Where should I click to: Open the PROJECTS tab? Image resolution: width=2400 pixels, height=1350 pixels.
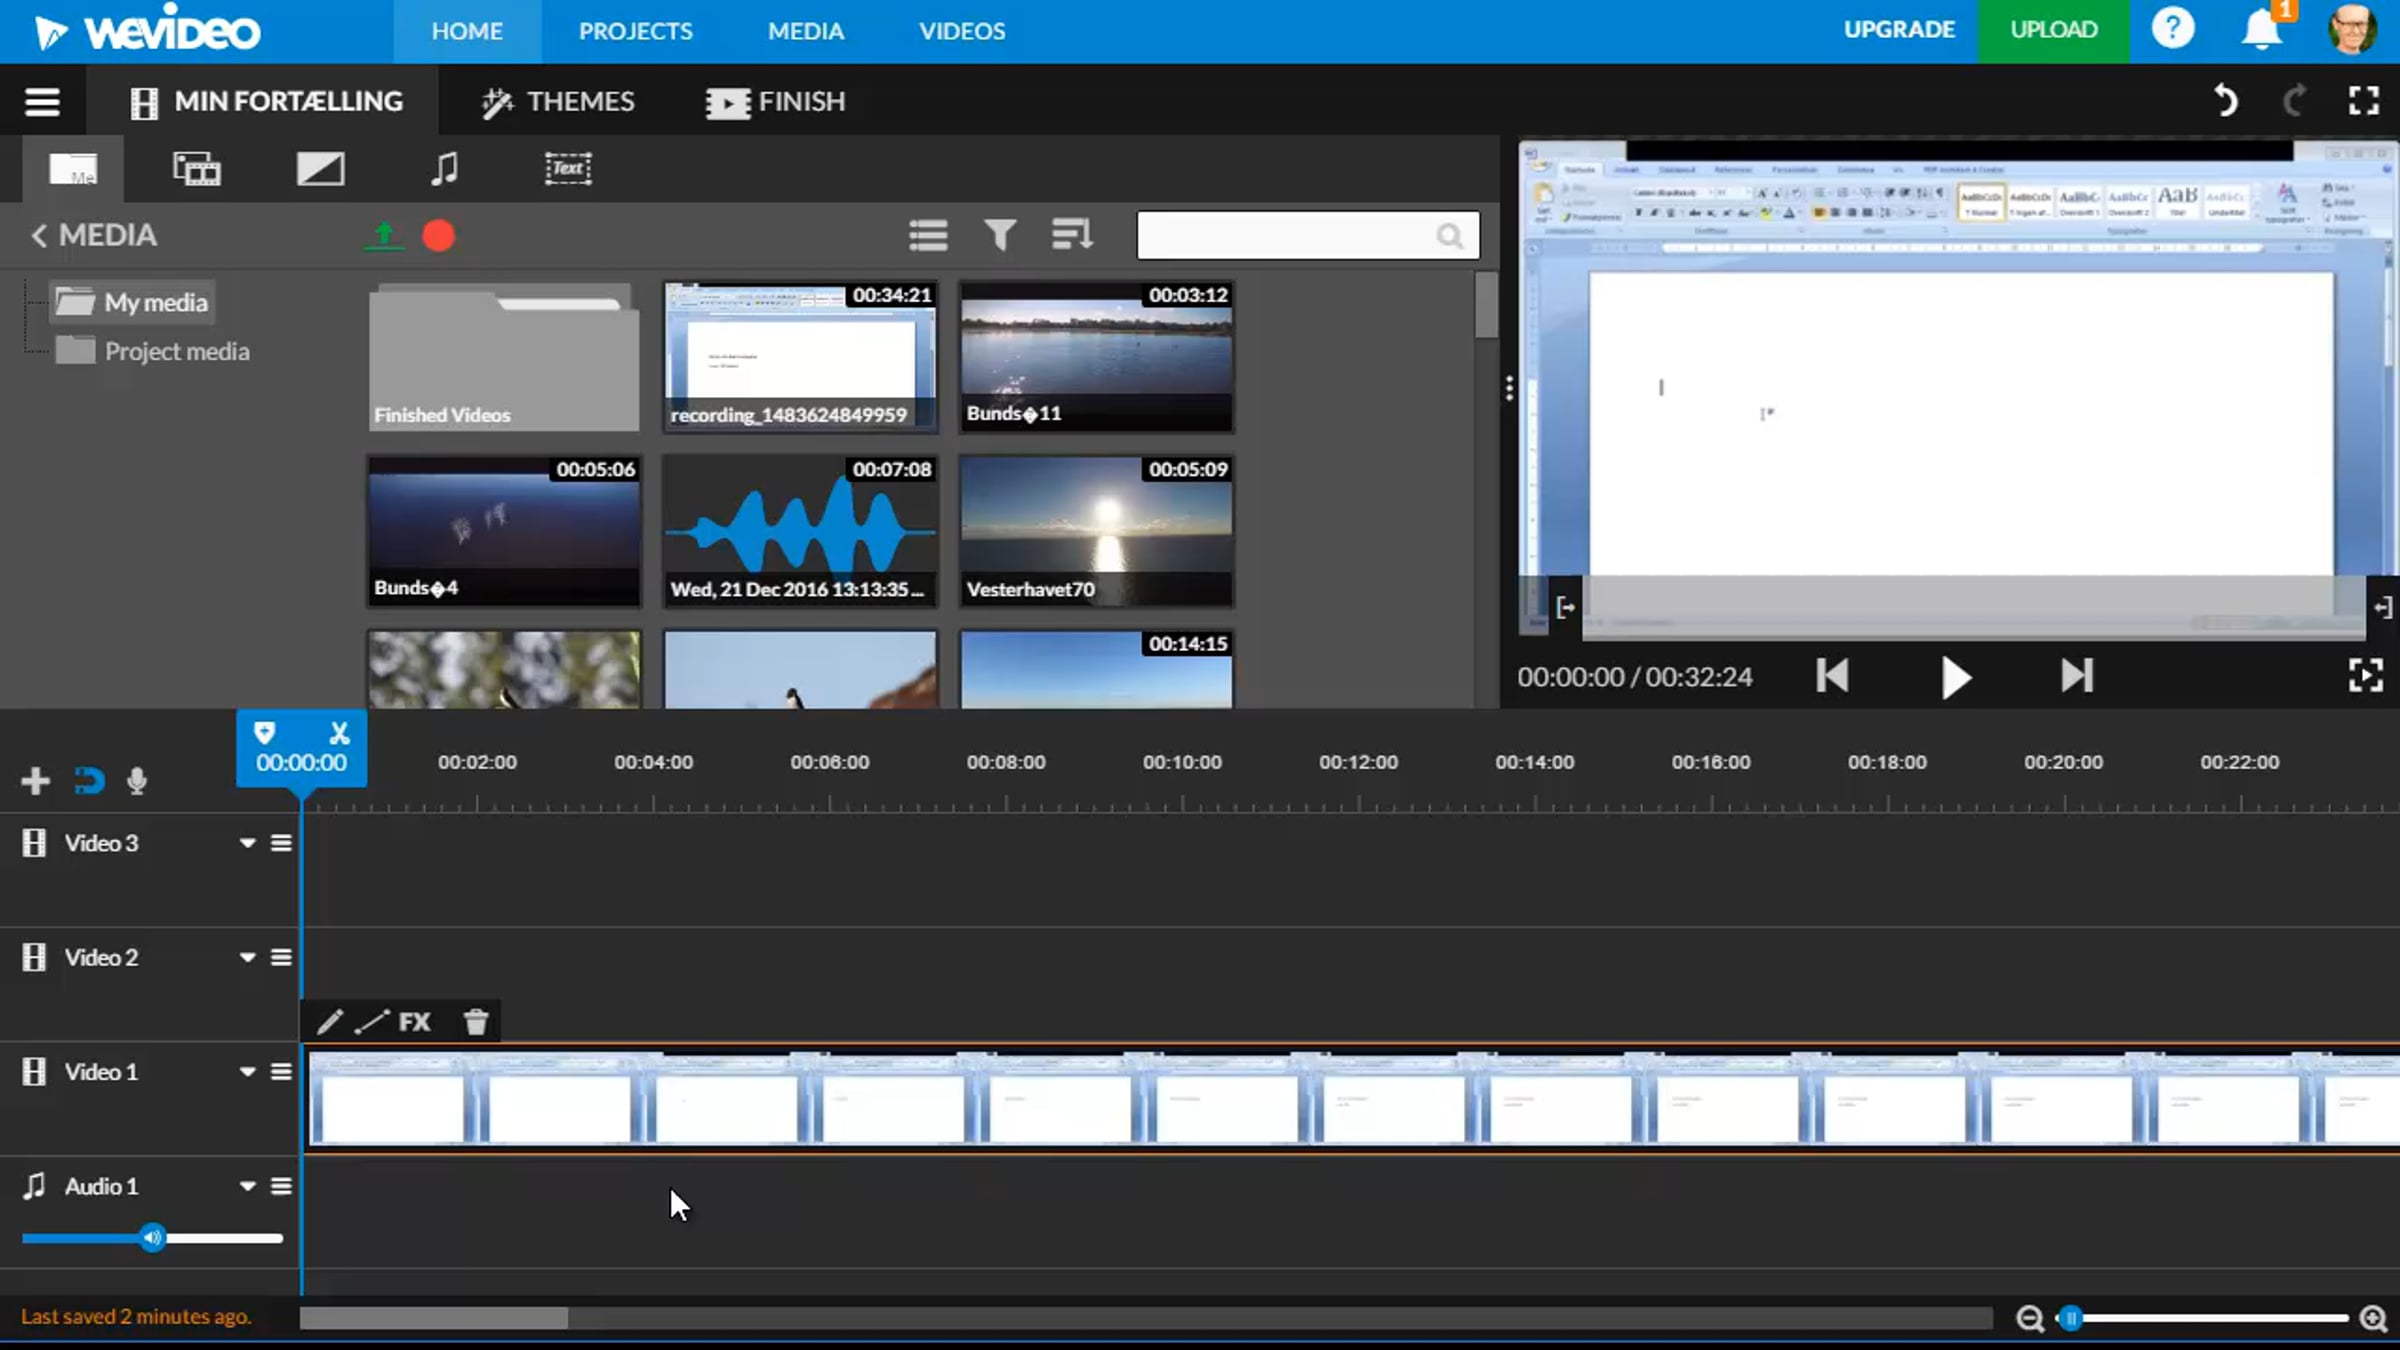coord(635,31)
